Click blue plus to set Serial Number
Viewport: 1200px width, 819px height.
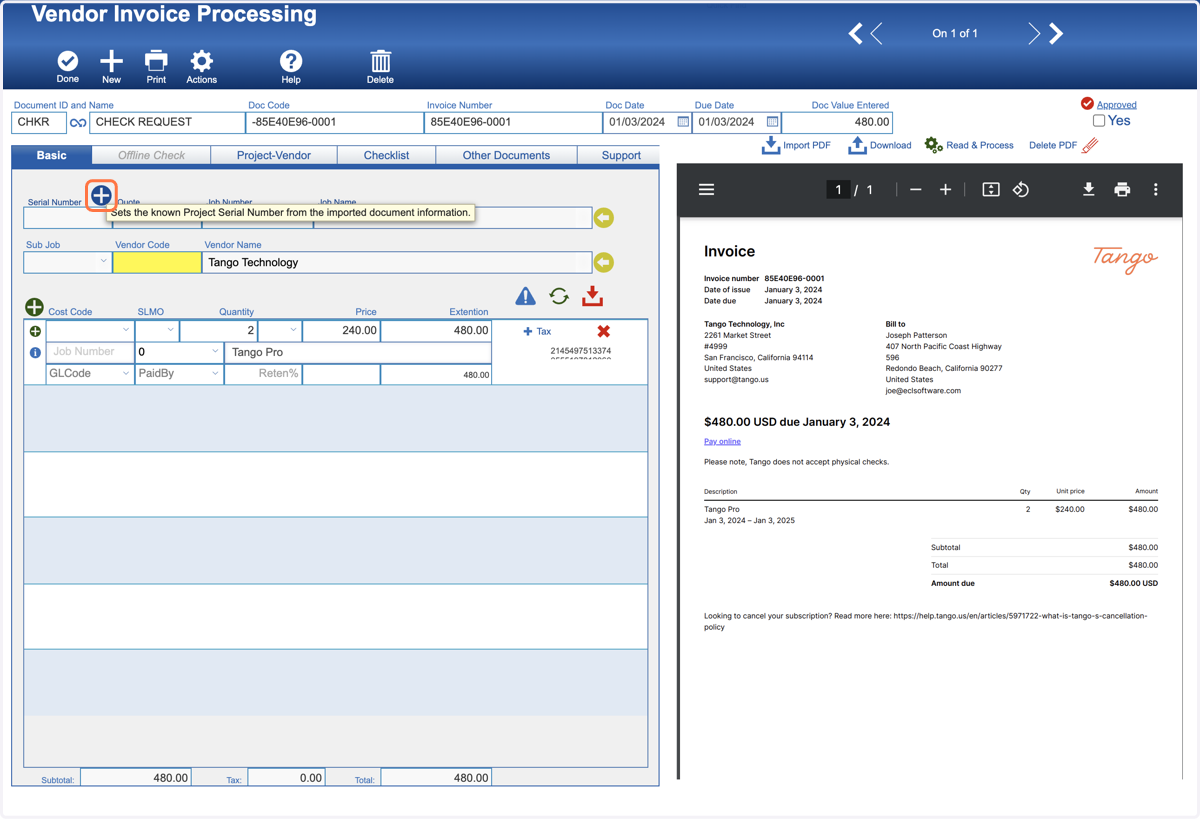click(101, 195)
